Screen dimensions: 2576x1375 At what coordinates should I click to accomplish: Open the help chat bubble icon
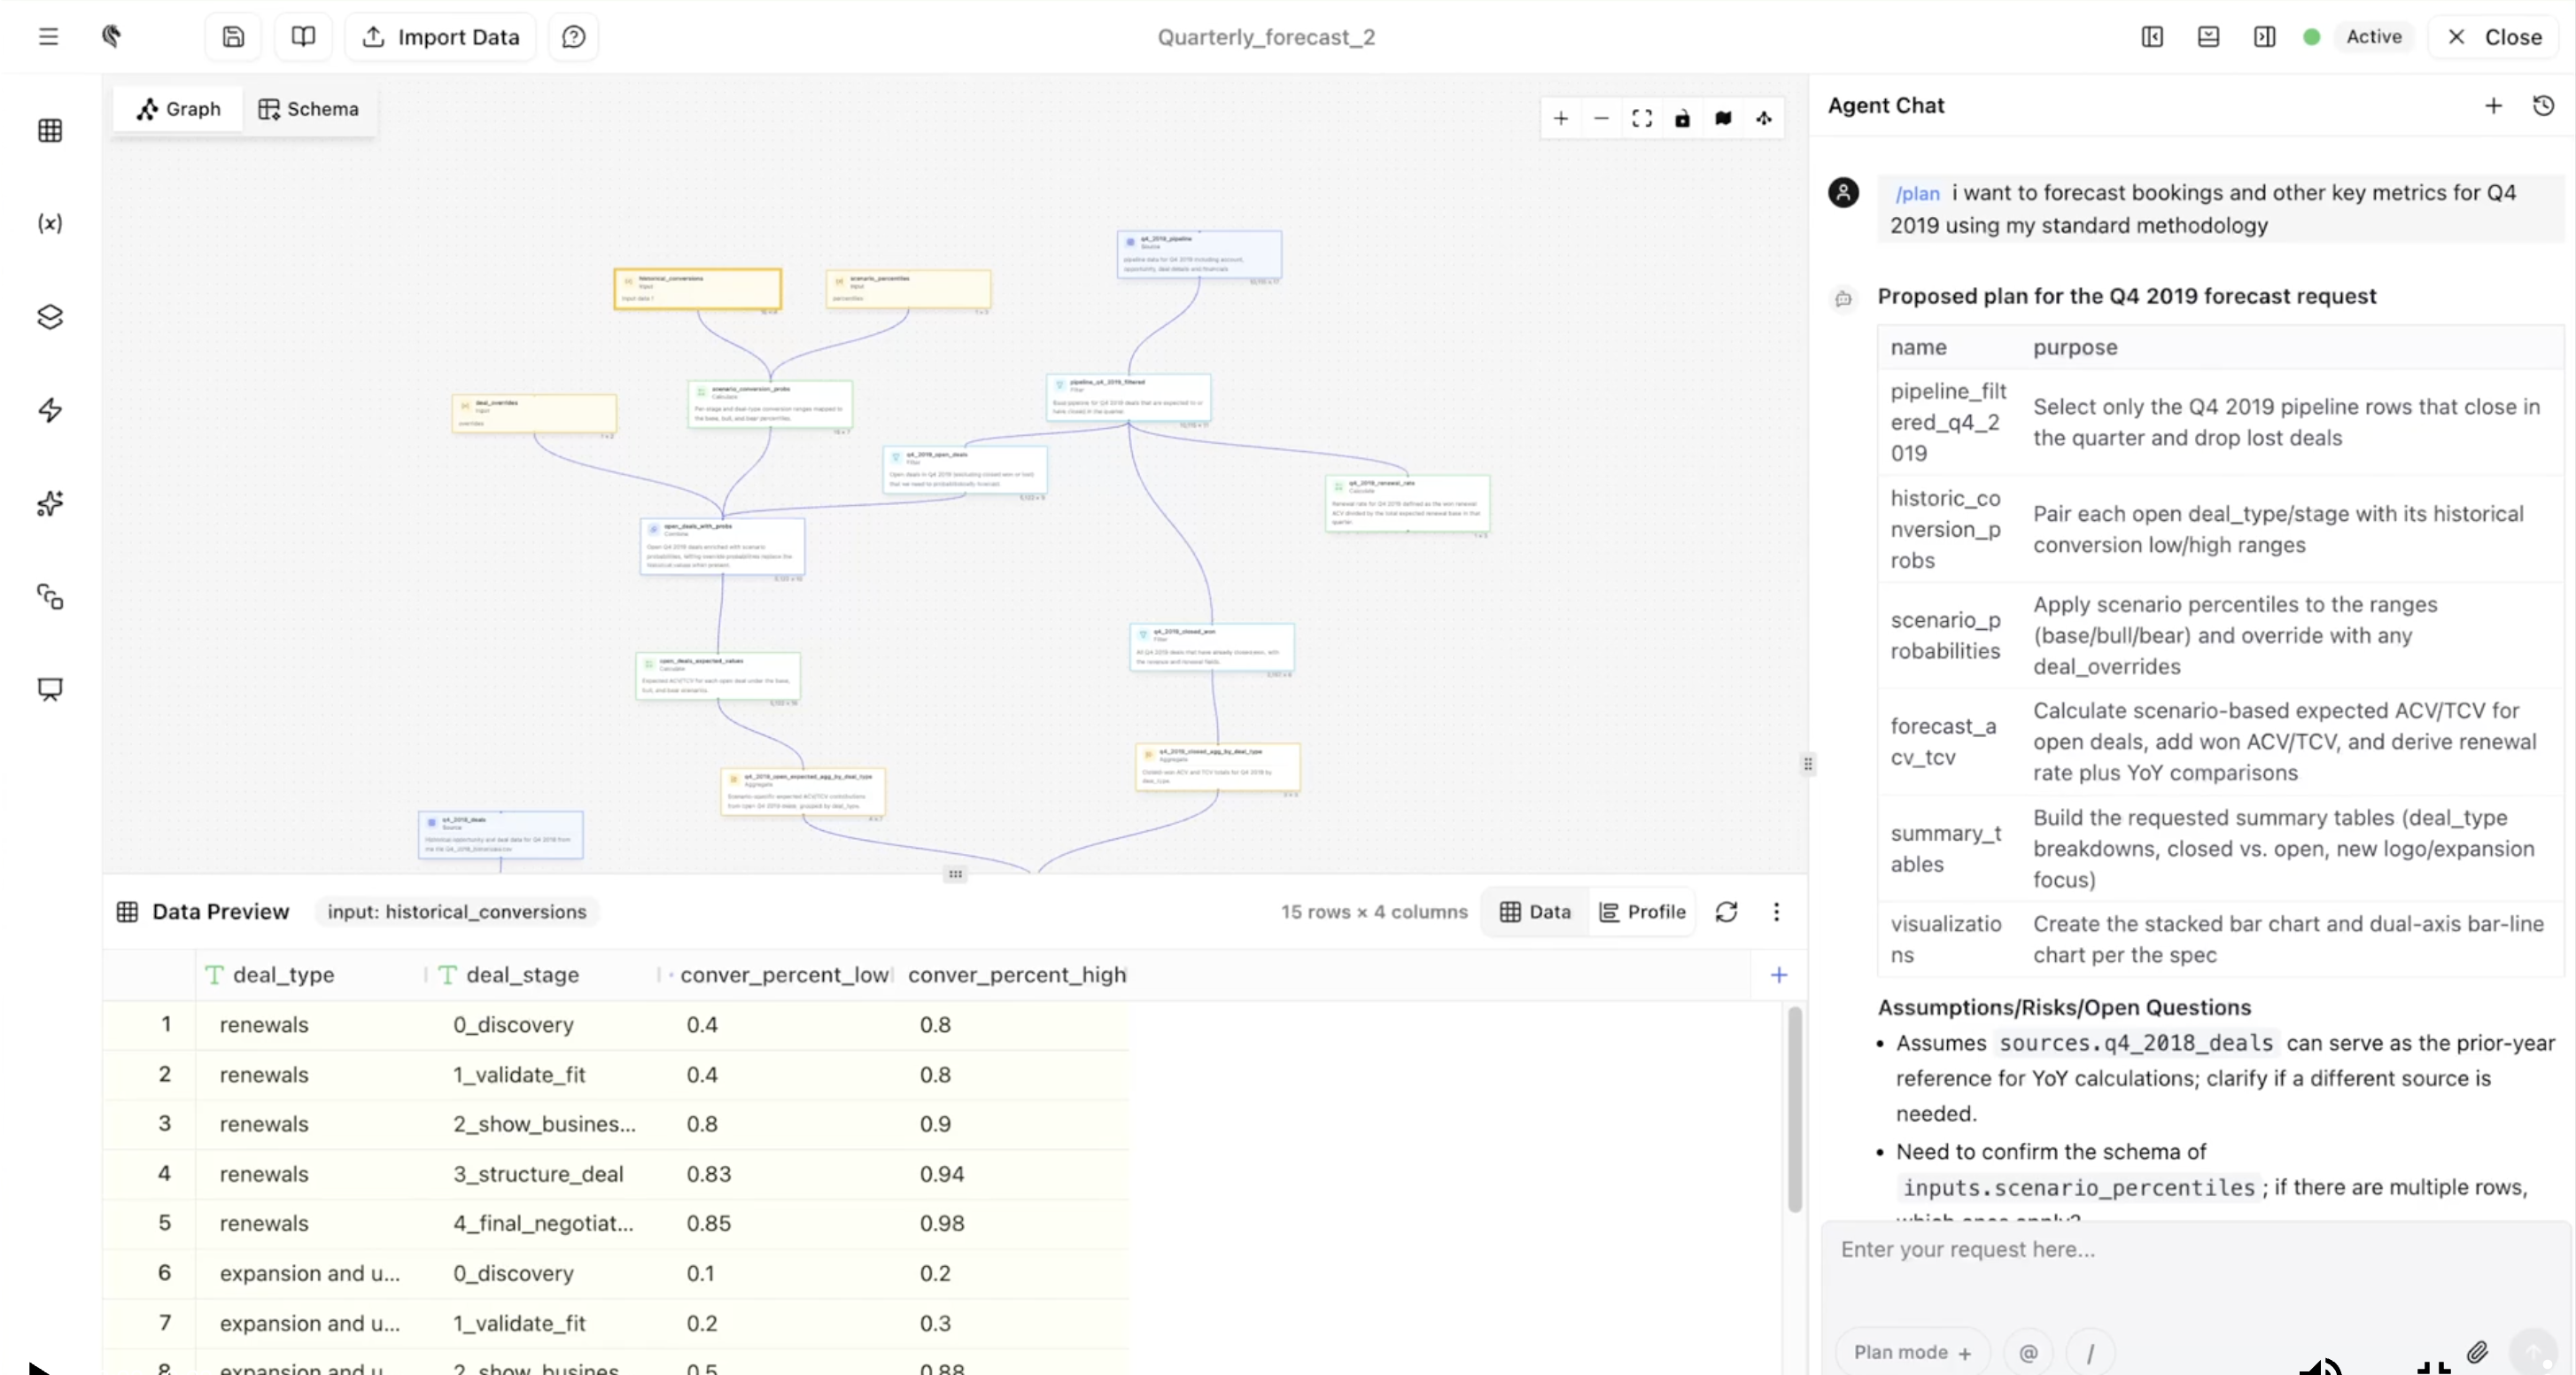click(572, 37)
